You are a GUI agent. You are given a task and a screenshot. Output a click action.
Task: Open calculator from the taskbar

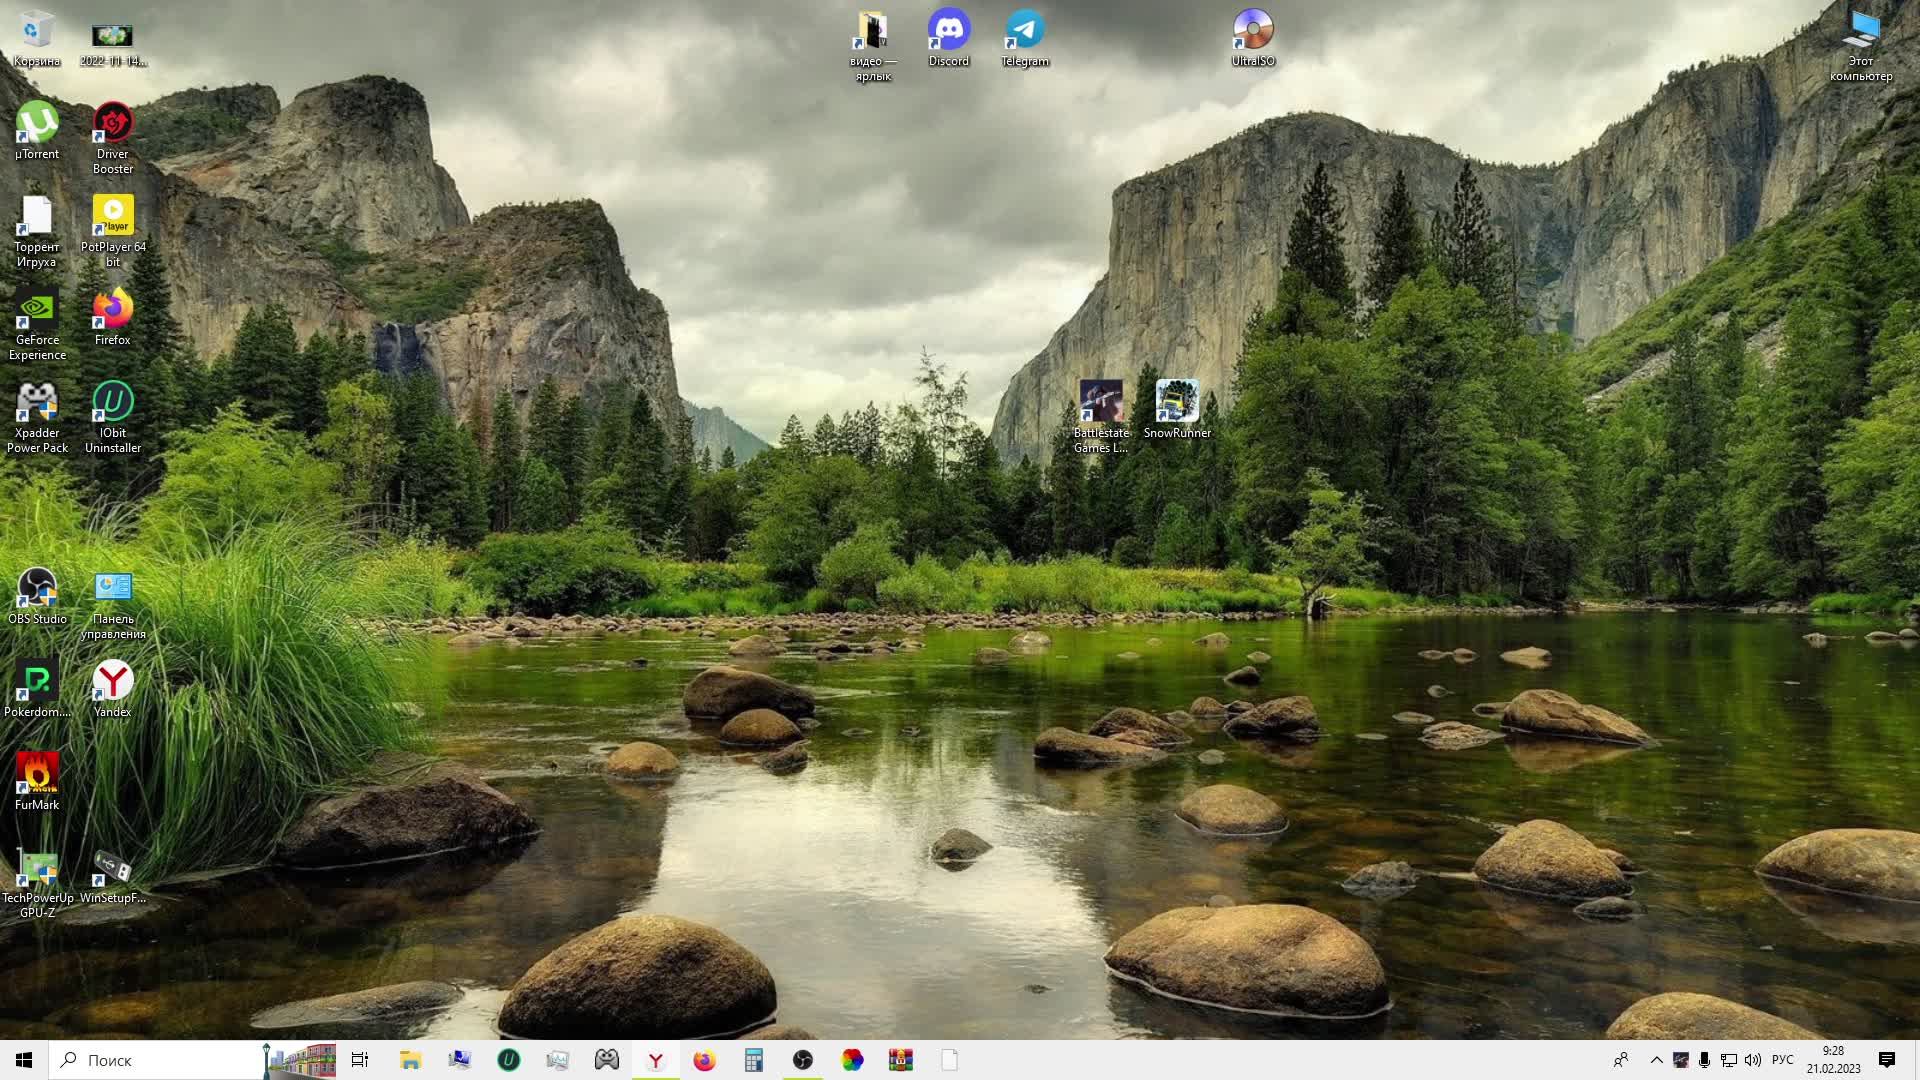pos(753,1060)
